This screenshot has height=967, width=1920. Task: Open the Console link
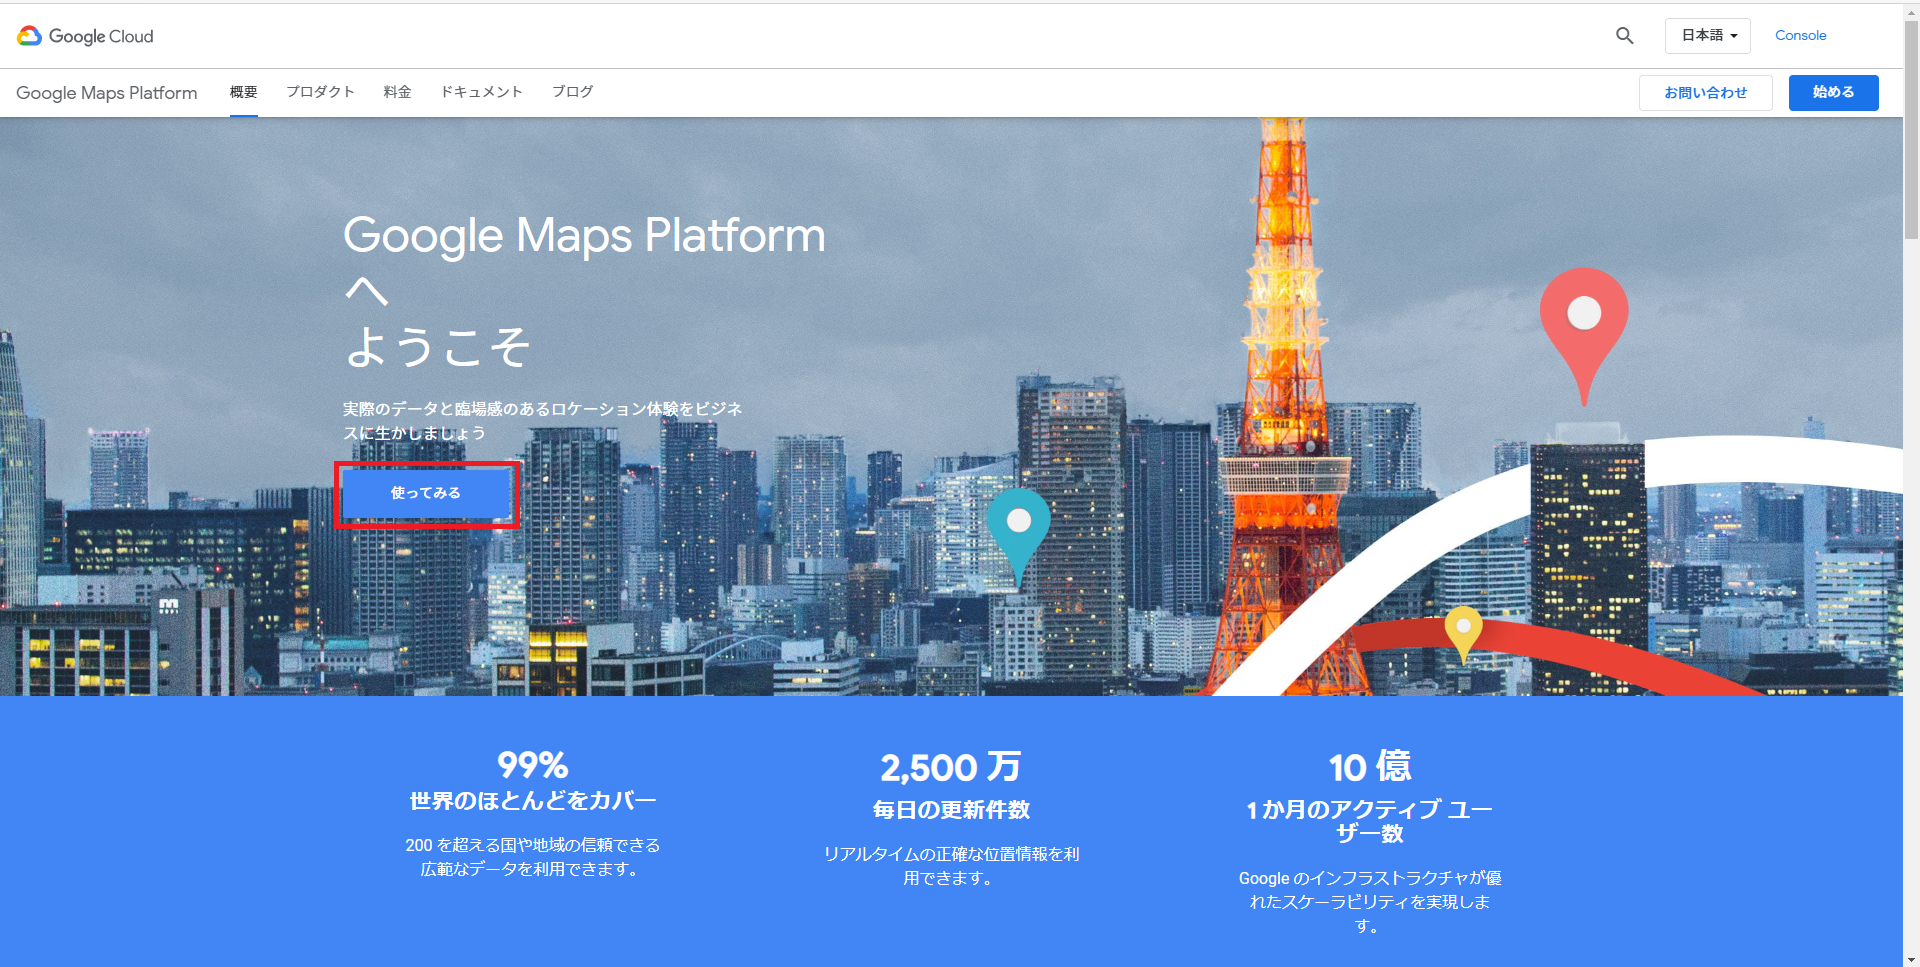tap(1800, 35)
